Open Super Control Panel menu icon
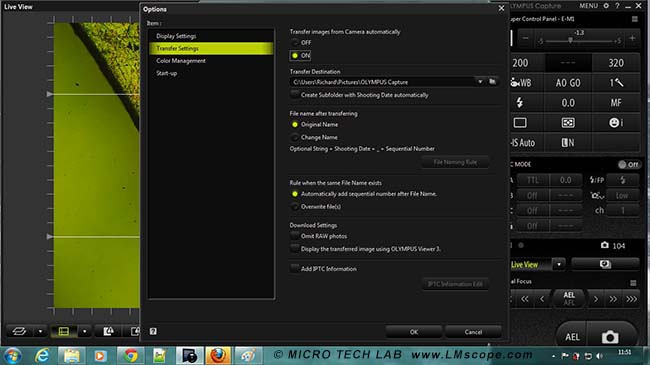The height and width of the screenshot is (365, 650). tap(635, 19)
